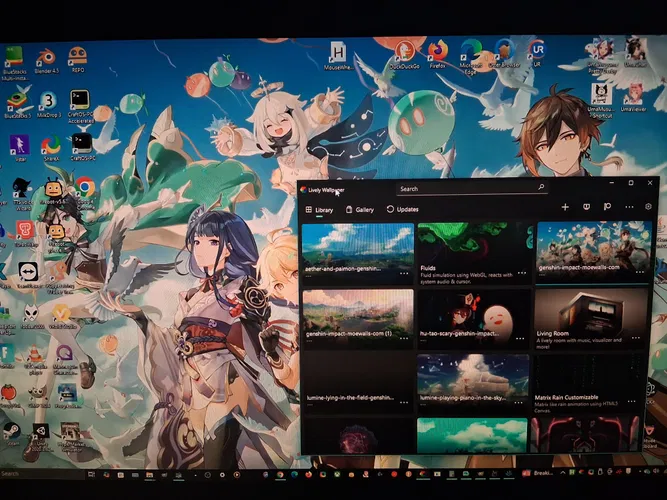Viewport: 667px width, 500px height.
Task: Open options menu on Fluids card
Action: click(522, 273)
